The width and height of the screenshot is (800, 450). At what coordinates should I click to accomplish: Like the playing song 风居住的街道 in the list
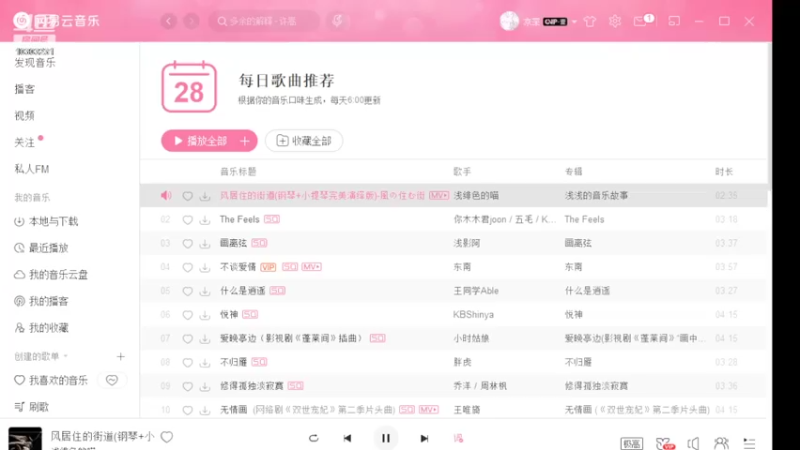[188, 196]
